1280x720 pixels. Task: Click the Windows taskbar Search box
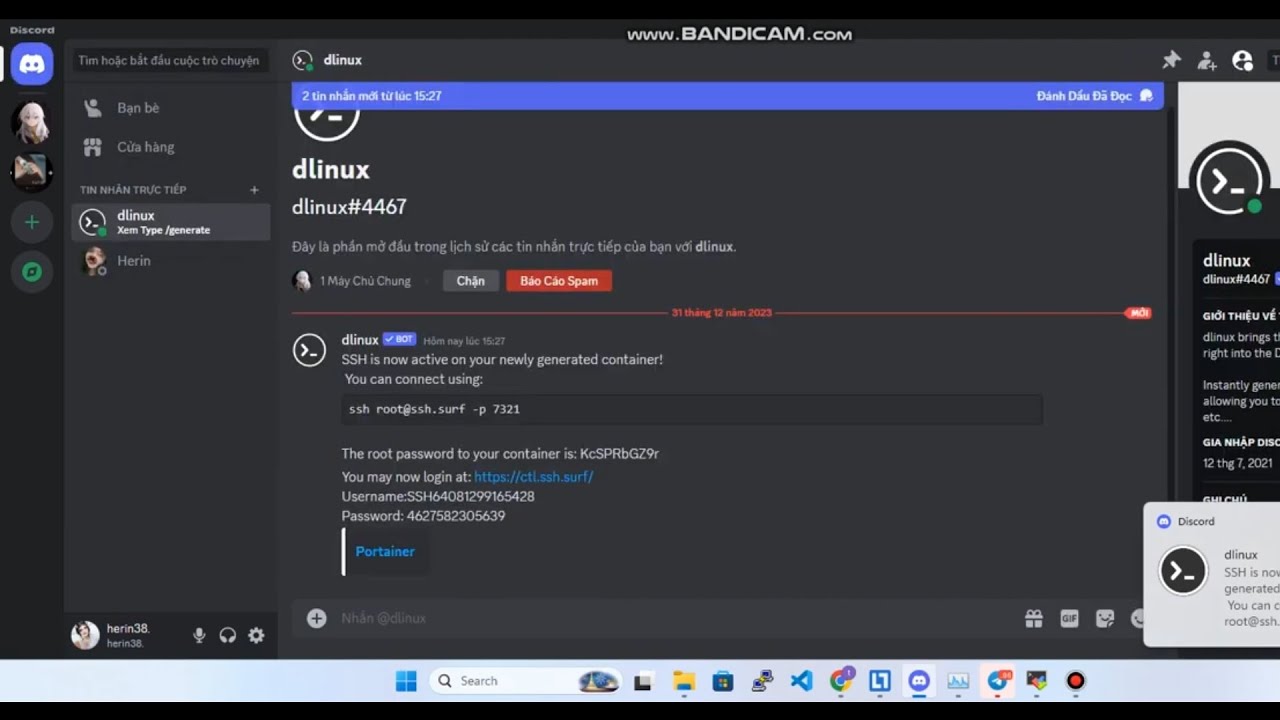[x=526, y=681]
